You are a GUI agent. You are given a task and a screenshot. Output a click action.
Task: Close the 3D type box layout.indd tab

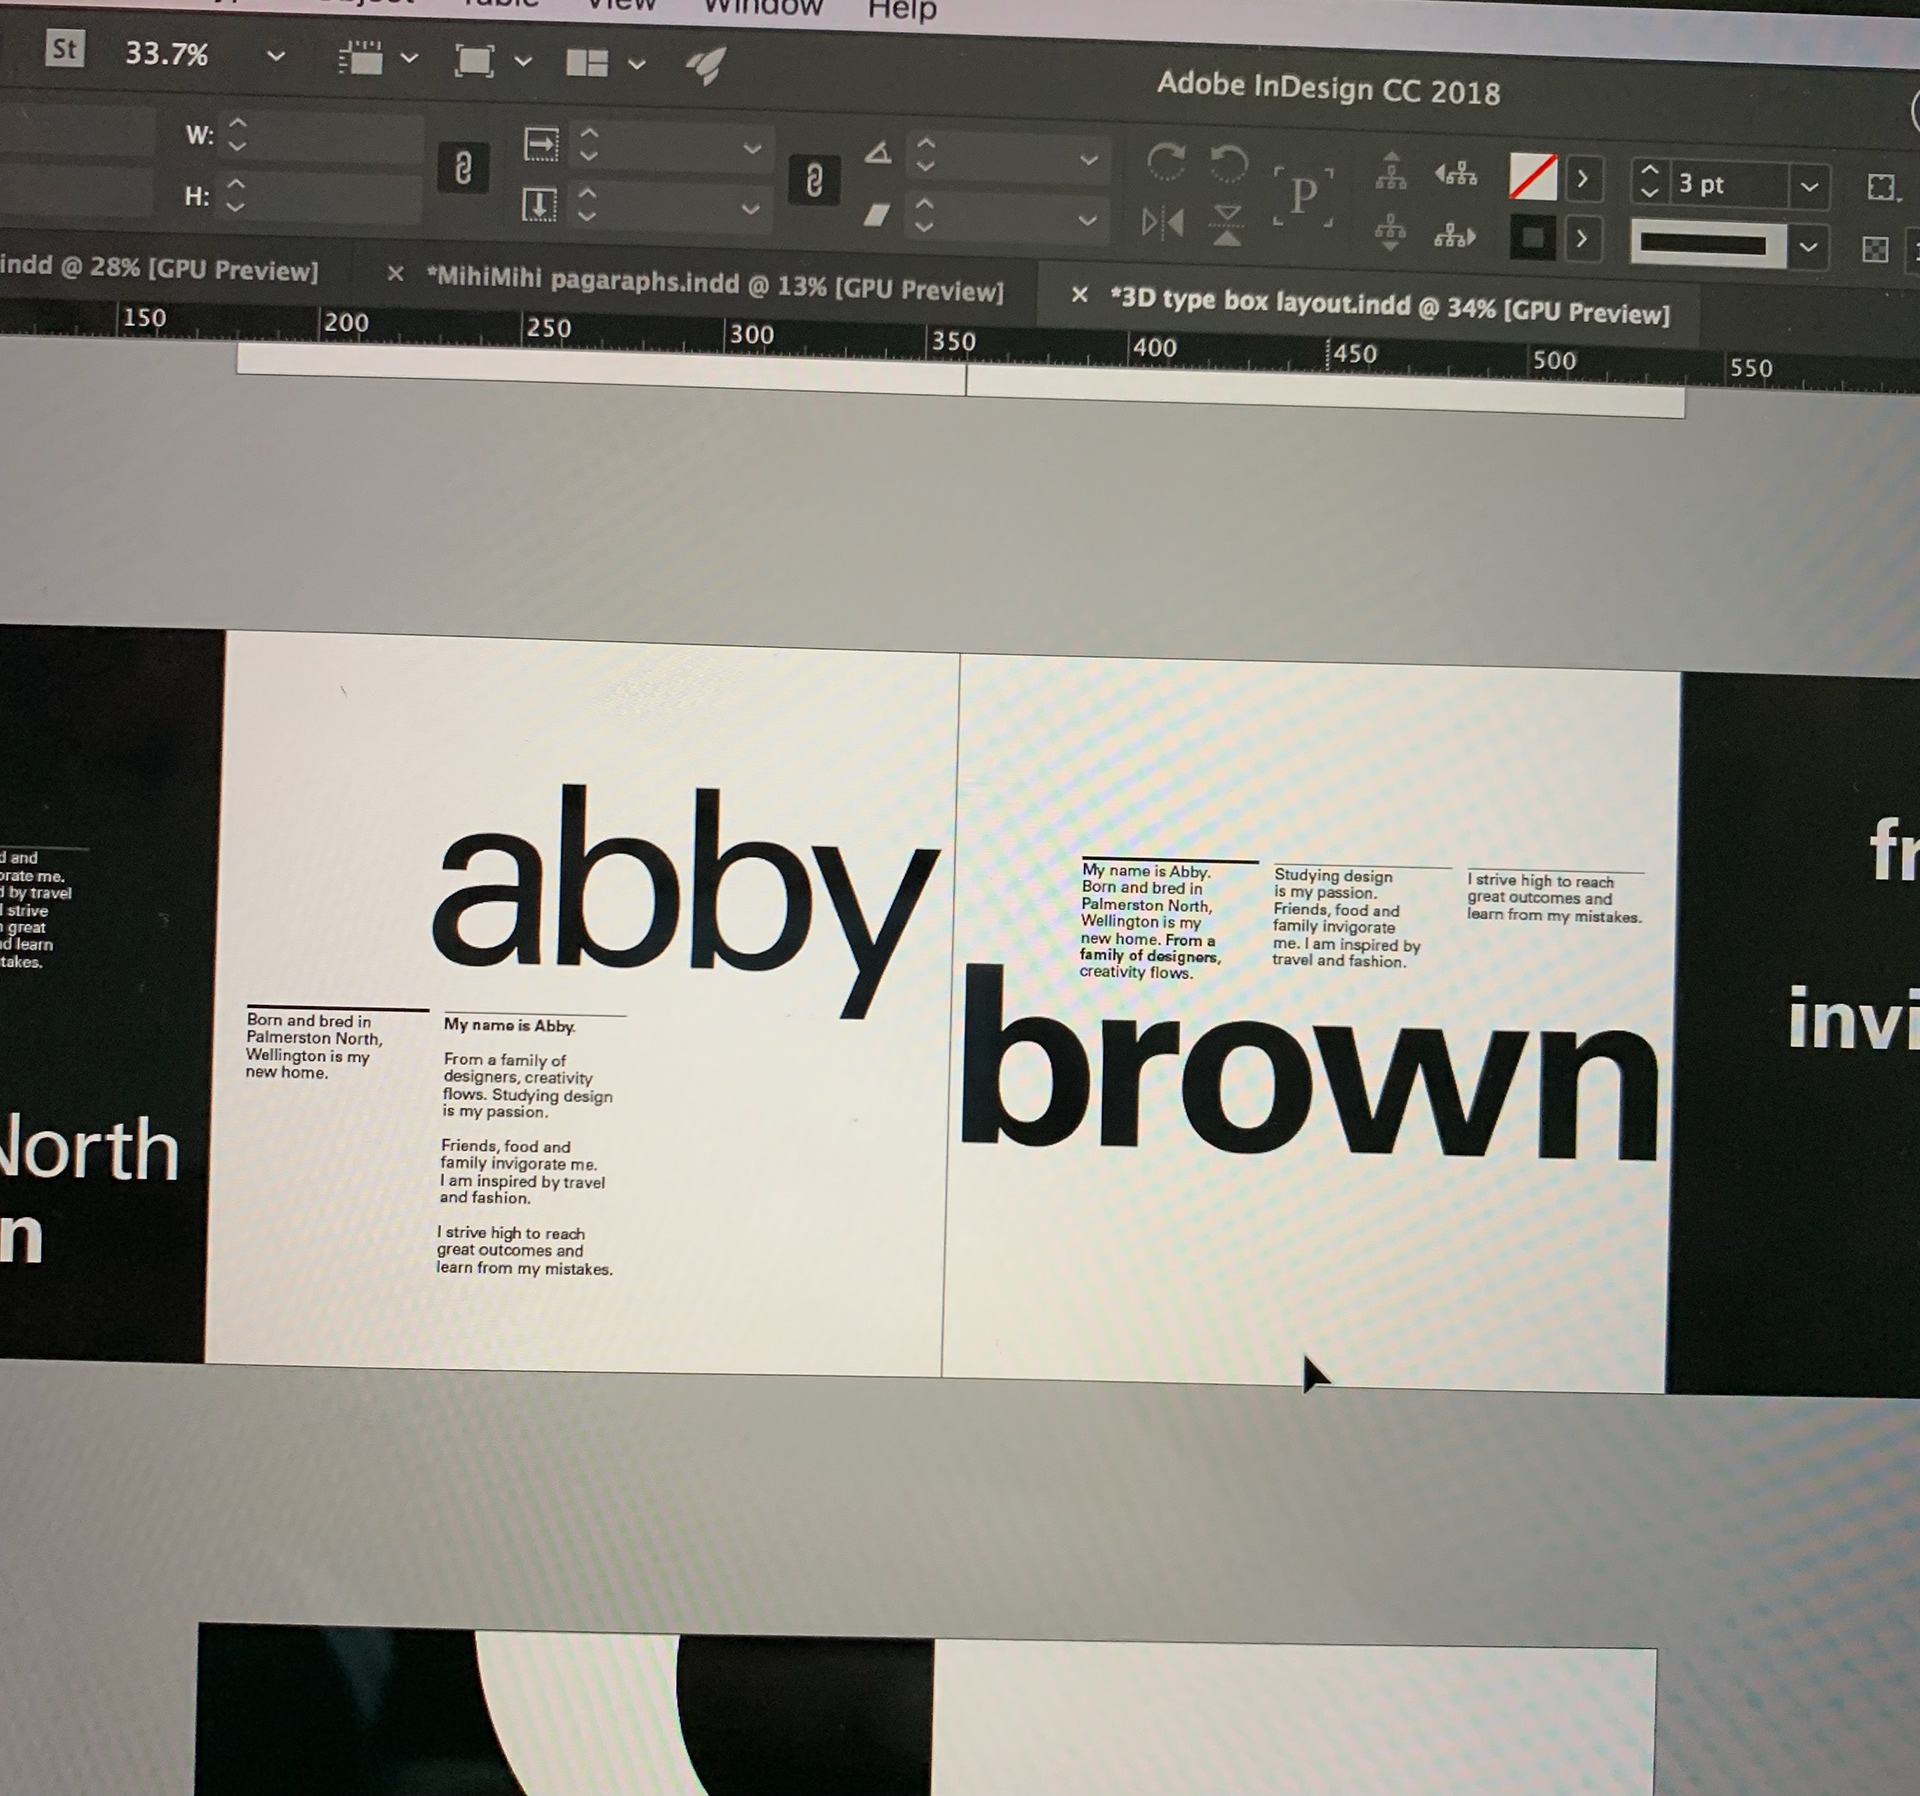coord(1079,295)
